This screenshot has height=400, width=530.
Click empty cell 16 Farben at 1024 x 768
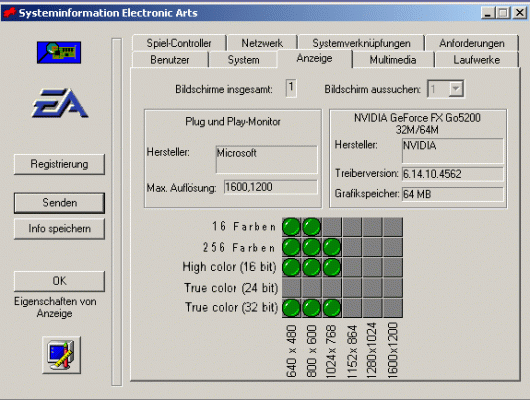[x=332, y=227]
